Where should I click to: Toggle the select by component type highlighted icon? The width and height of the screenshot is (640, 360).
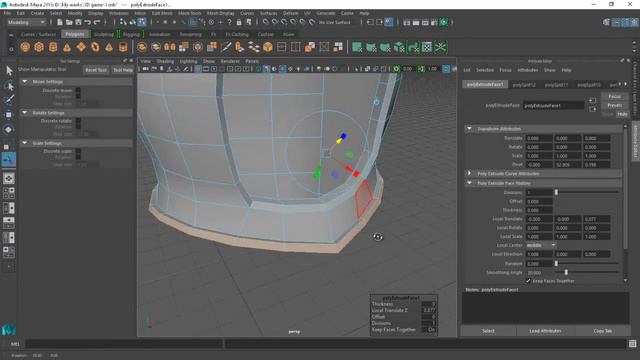142,22
